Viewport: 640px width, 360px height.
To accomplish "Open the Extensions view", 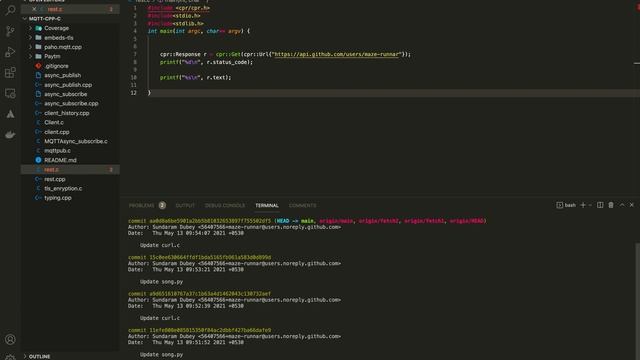I will pos(10,73).
